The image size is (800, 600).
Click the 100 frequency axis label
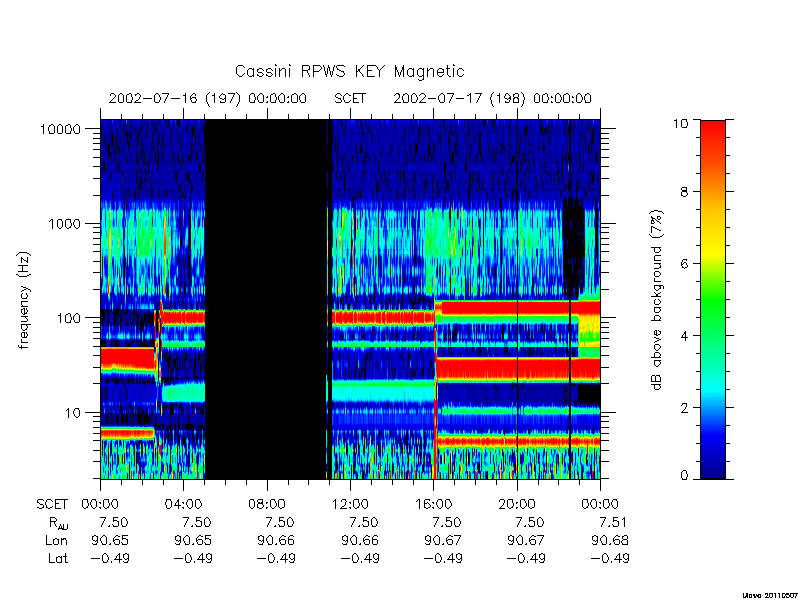pyautogui.click(x=68, y=318)
